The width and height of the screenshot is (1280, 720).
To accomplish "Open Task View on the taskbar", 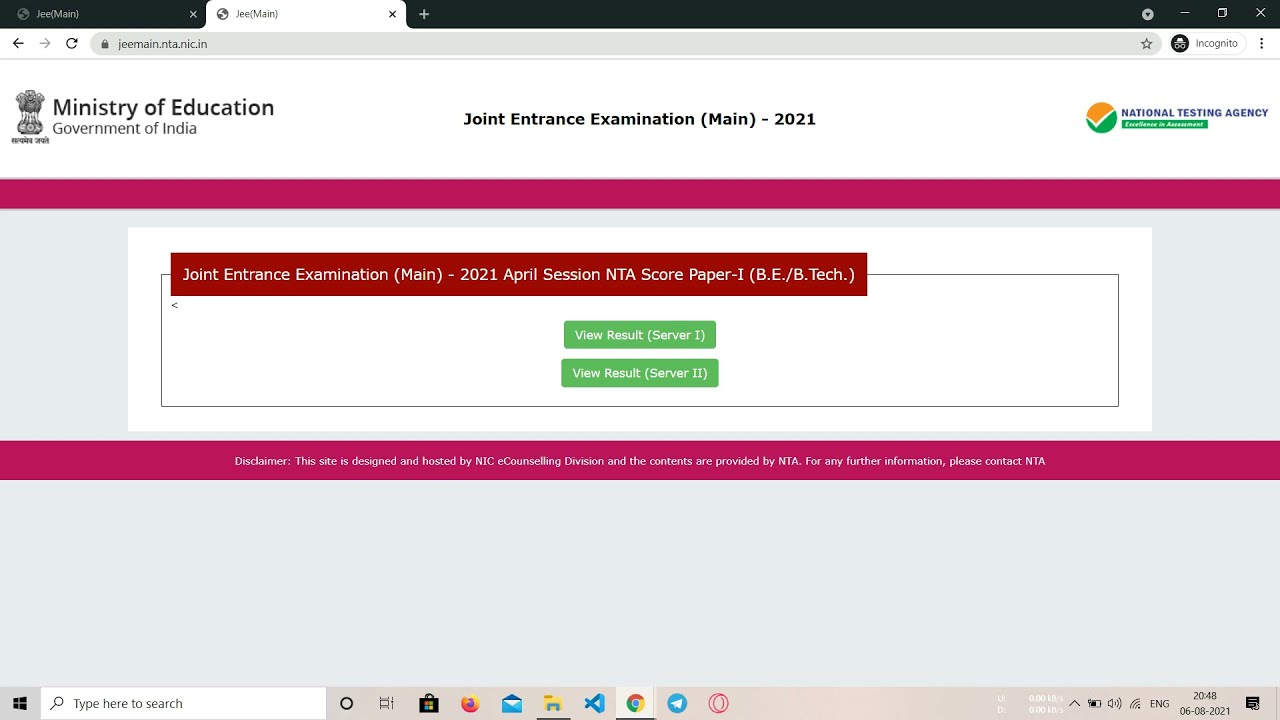I will [x=387, y=703].
